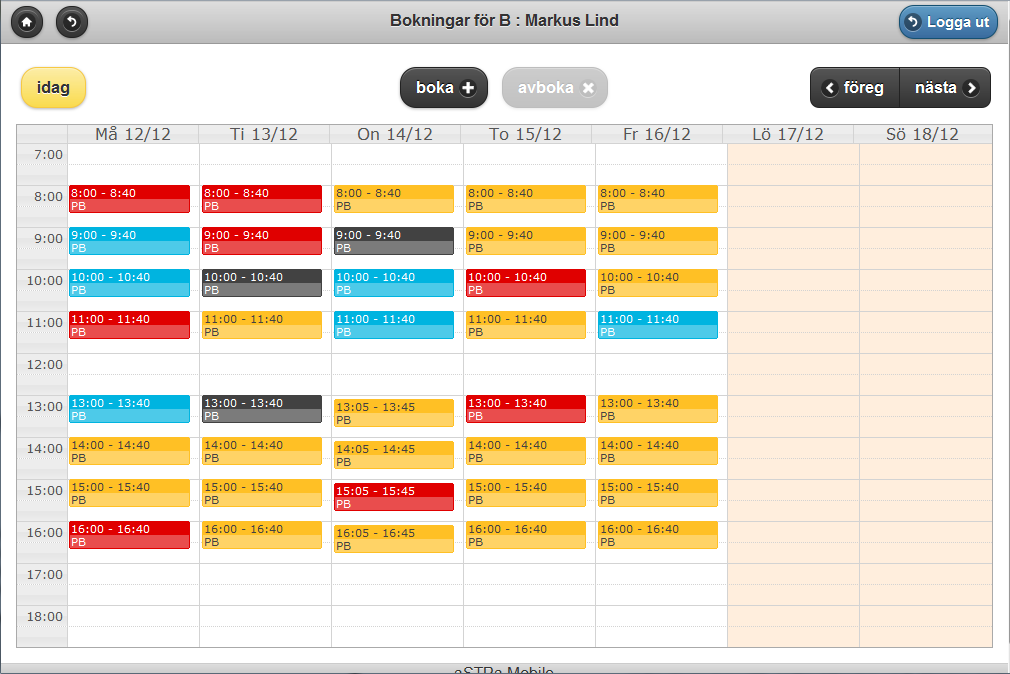
Task: Open Wednesday 10:00 - 10:40 blue slot
Action: [394, 283]
